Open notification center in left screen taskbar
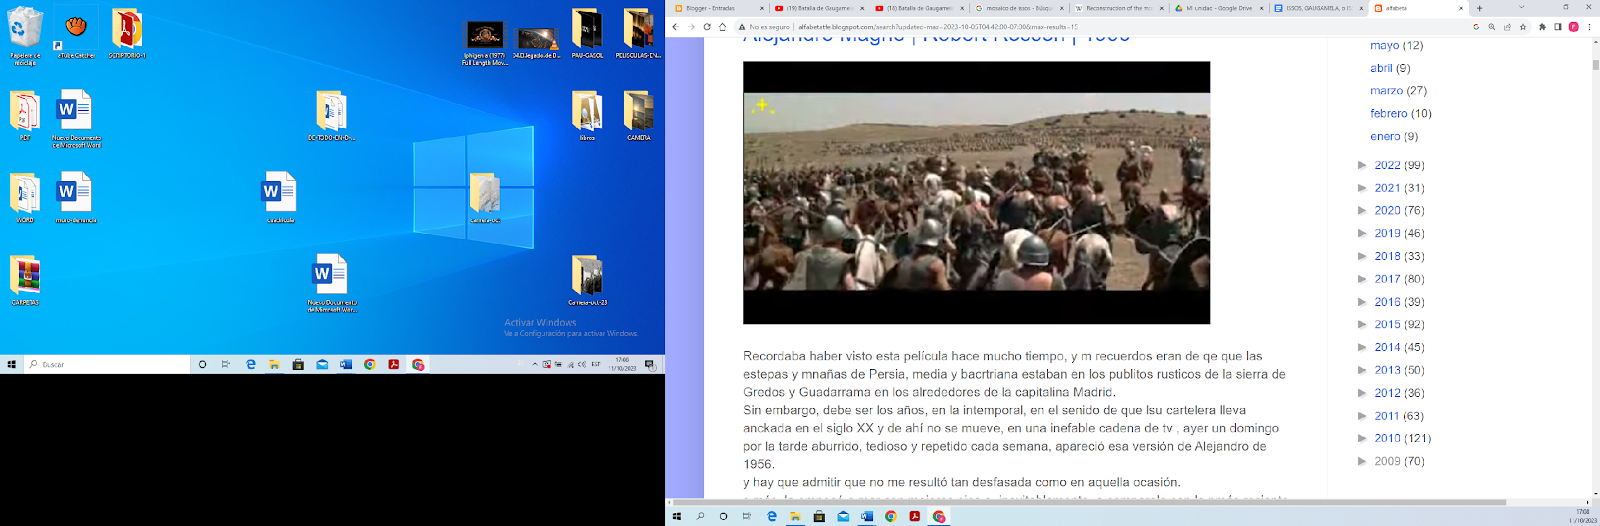This screenshot has height=526, width=1600. 650,364
